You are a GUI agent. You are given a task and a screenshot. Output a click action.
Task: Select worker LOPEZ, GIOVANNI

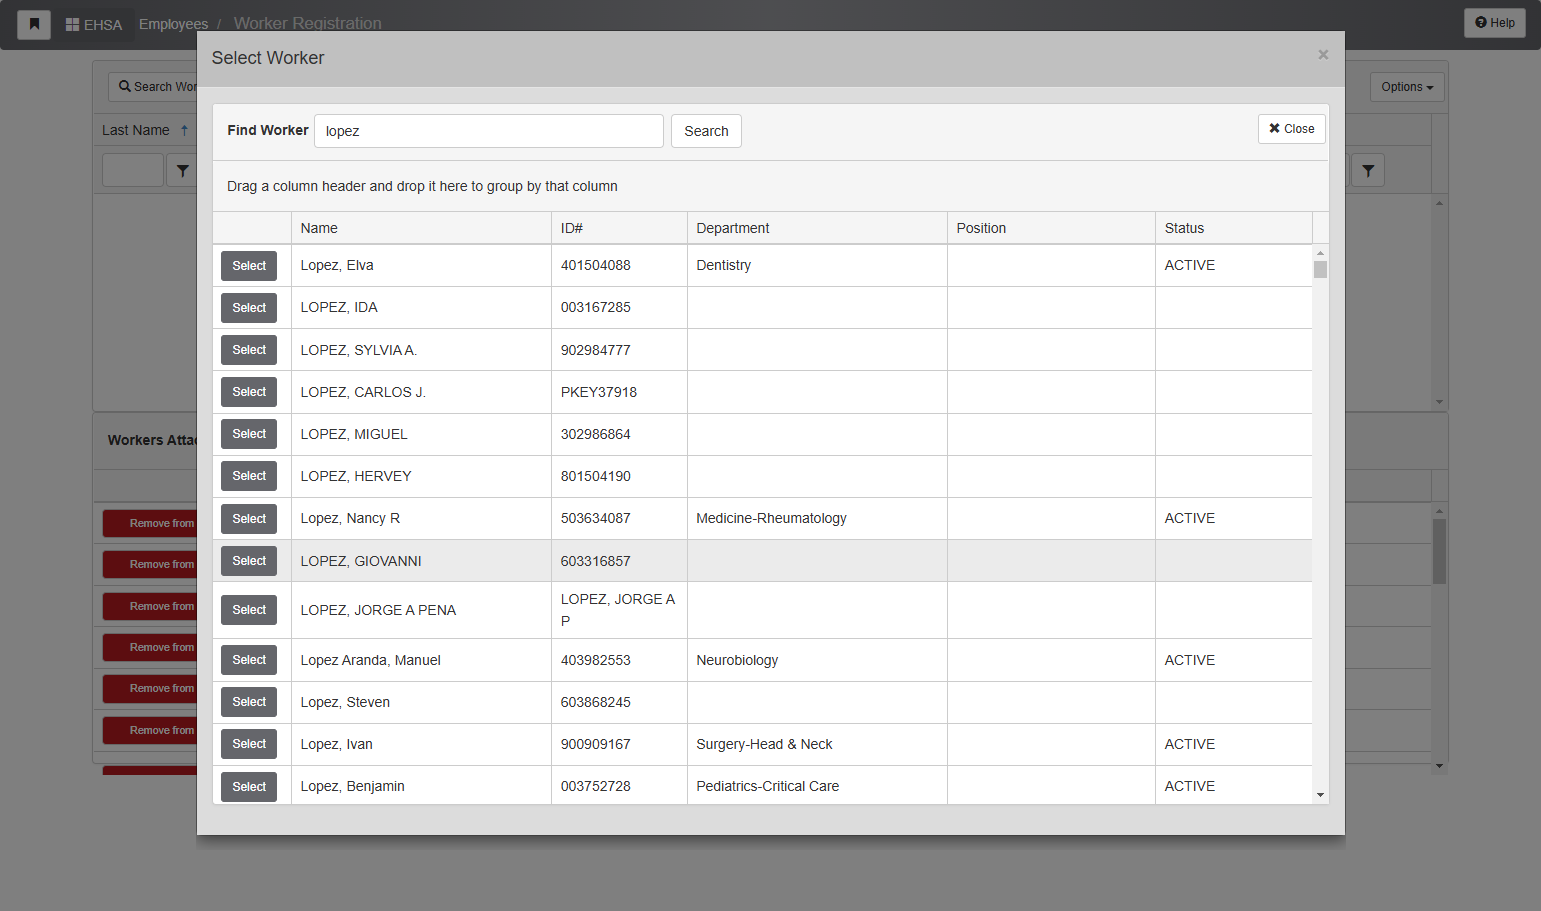(249, 561)
